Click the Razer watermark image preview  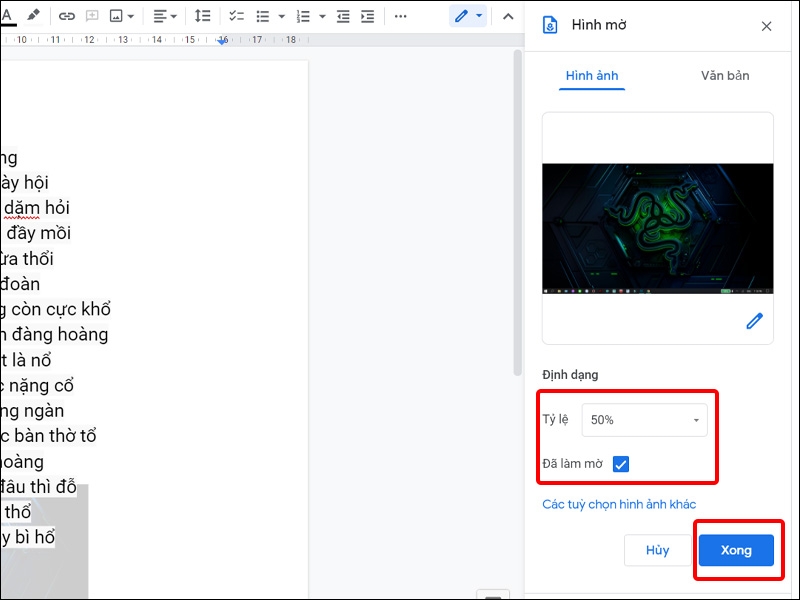(658, 229)
